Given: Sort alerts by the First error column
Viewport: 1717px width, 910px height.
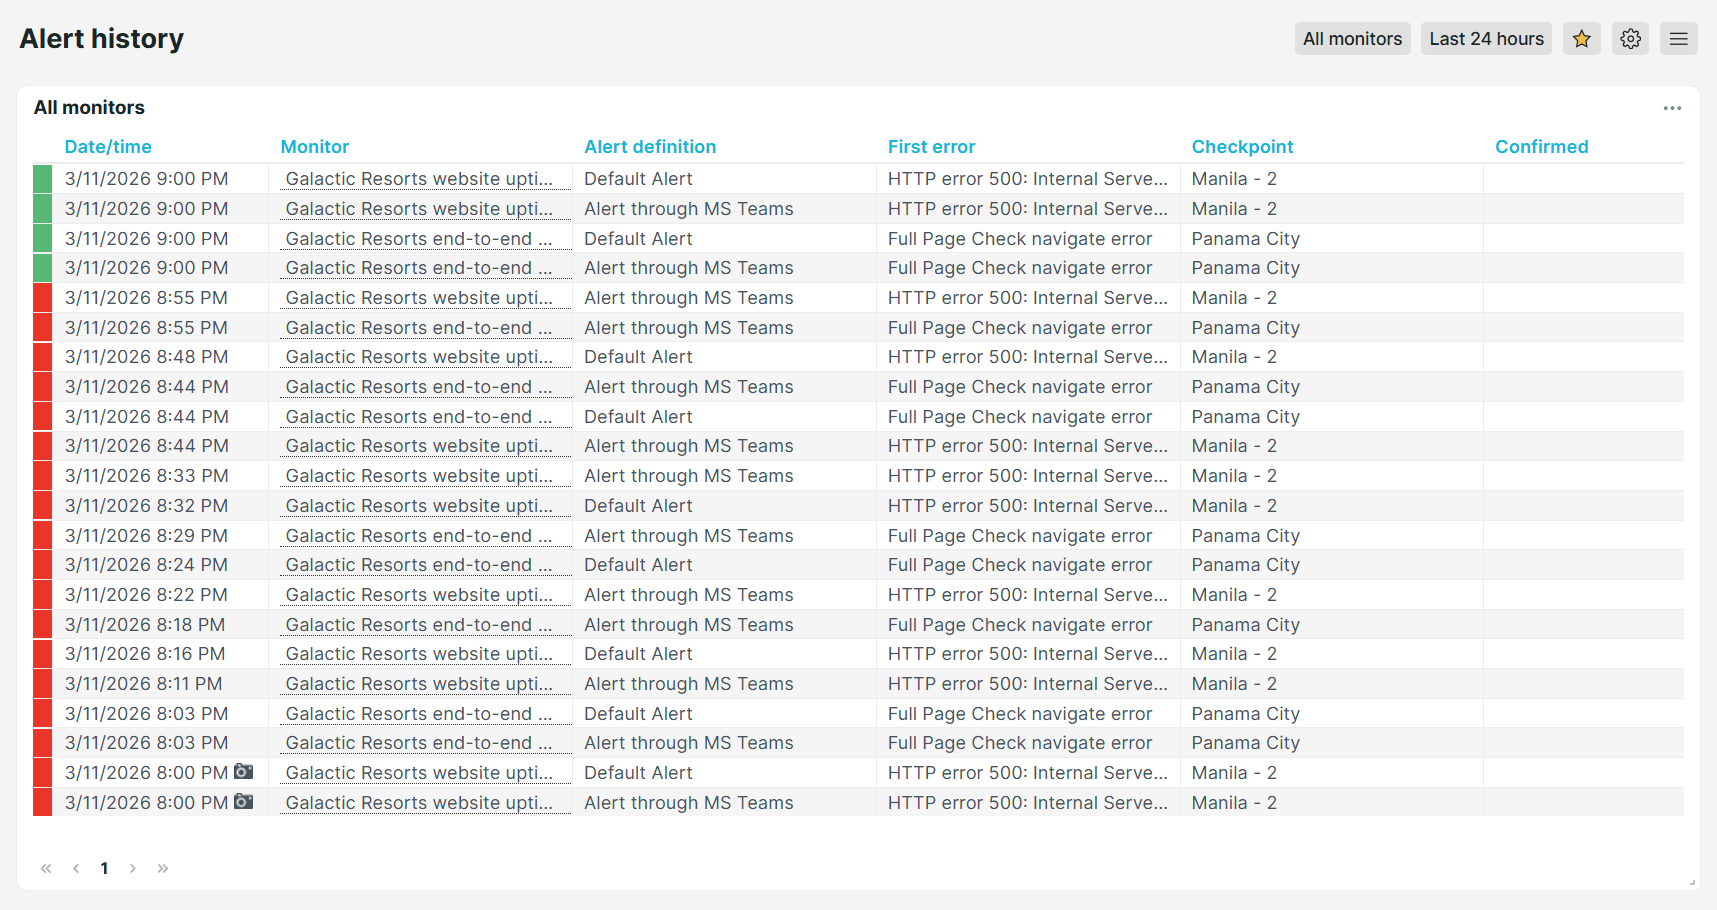Looking at the screenshot, I should [931, 146].
